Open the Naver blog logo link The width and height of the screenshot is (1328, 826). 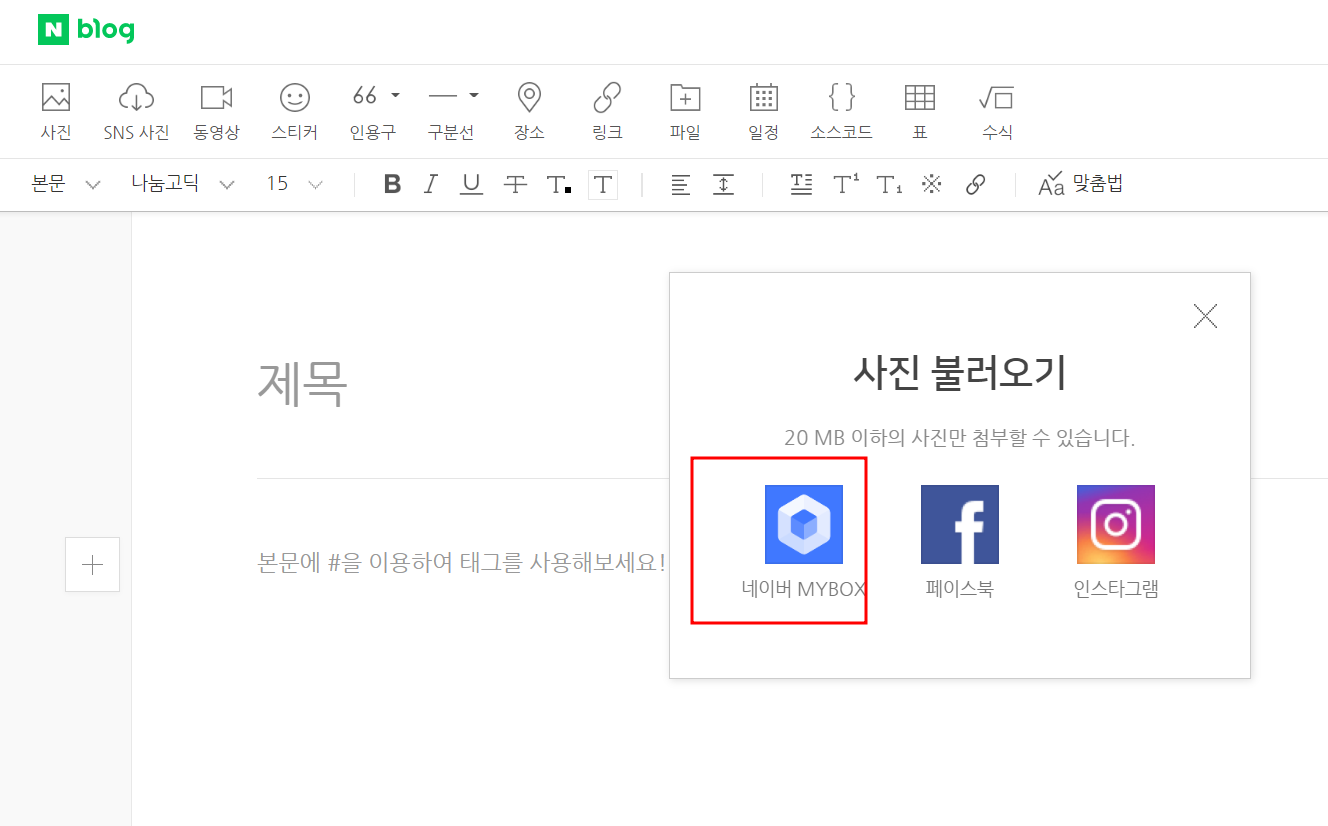[x=86, y=30]
